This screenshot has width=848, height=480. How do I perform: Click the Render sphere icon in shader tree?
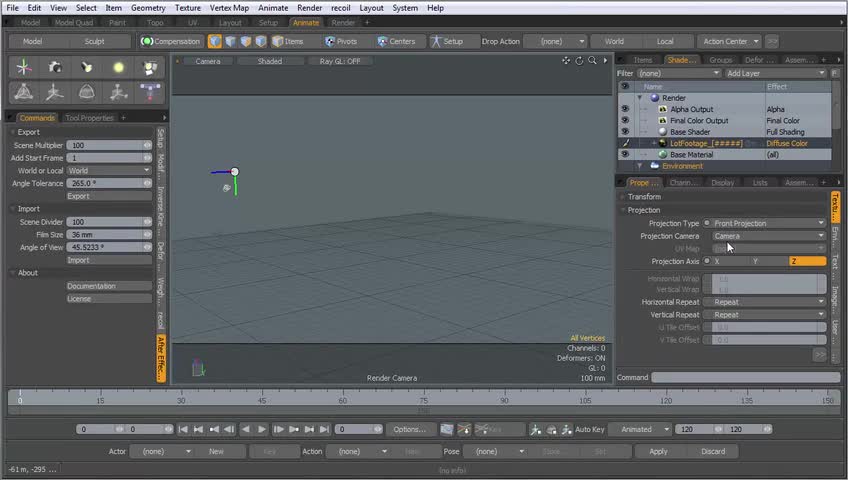[655, 98]
